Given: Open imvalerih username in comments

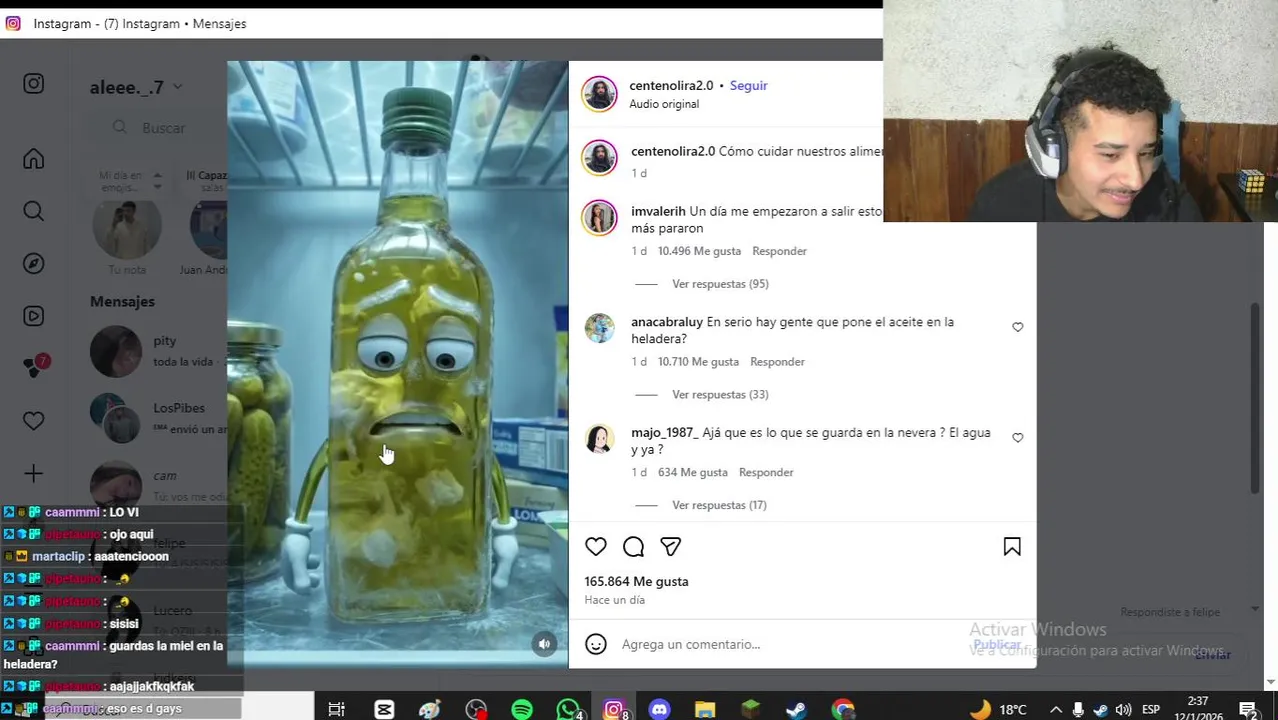Looking at the screenshot, I should (x=658, y=211).
